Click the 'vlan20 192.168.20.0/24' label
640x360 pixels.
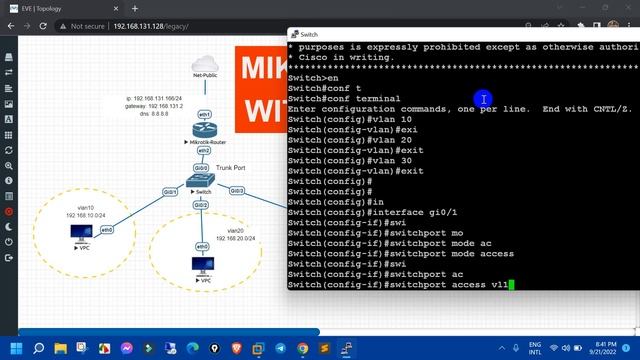[236, 234]
